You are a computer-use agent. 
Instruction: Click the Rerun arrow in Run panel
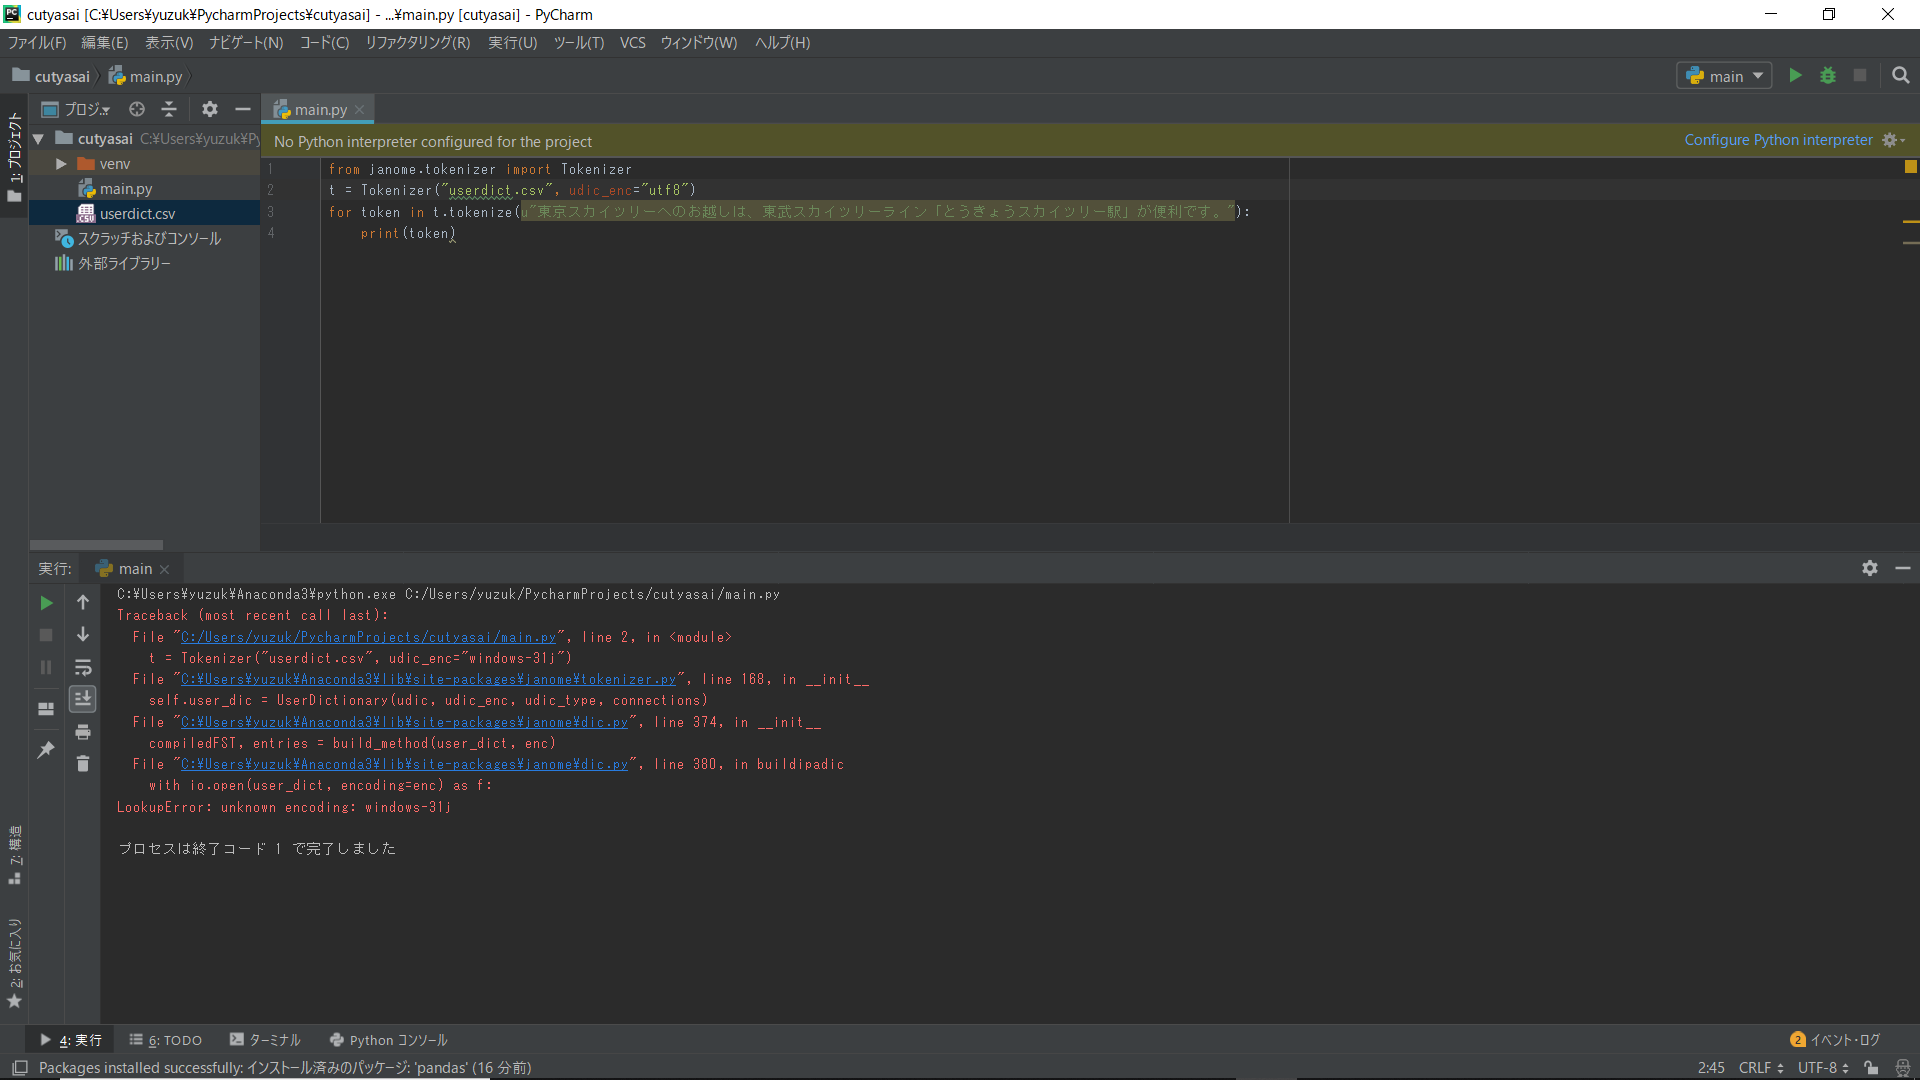[x=46, y=603]
